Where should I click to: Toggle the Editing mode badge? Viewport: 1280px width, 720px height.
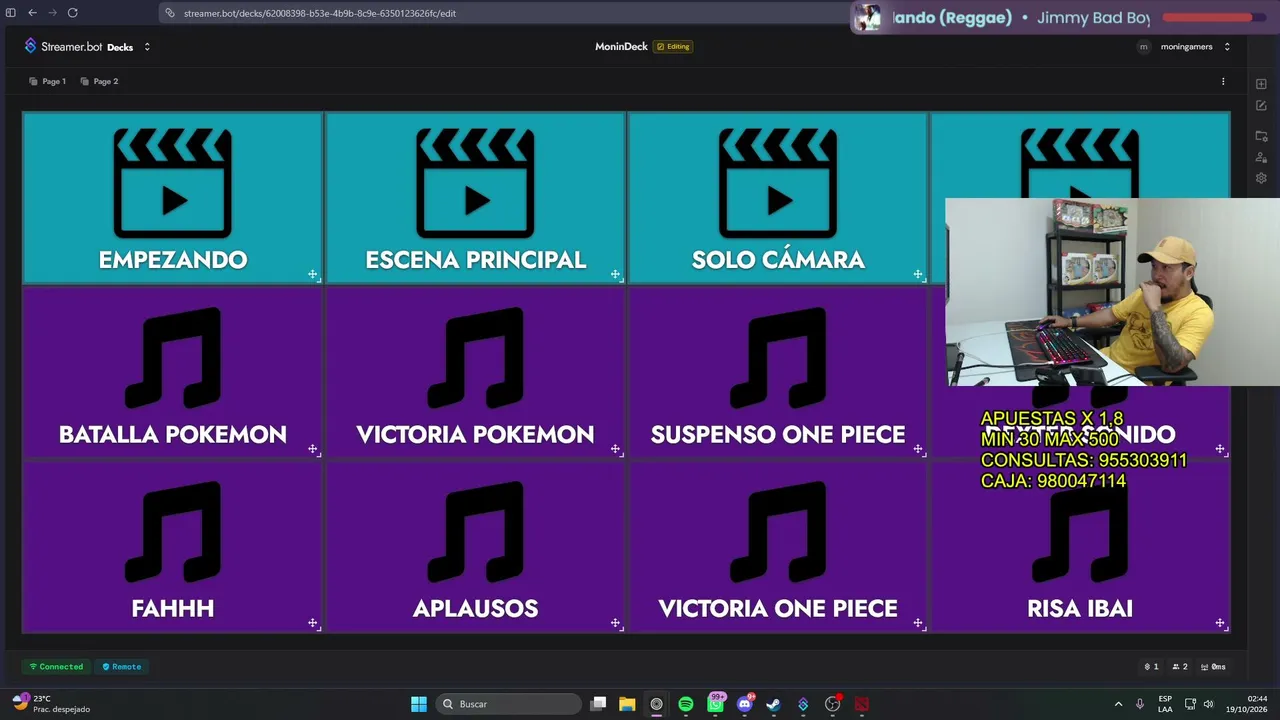point(673,47)
